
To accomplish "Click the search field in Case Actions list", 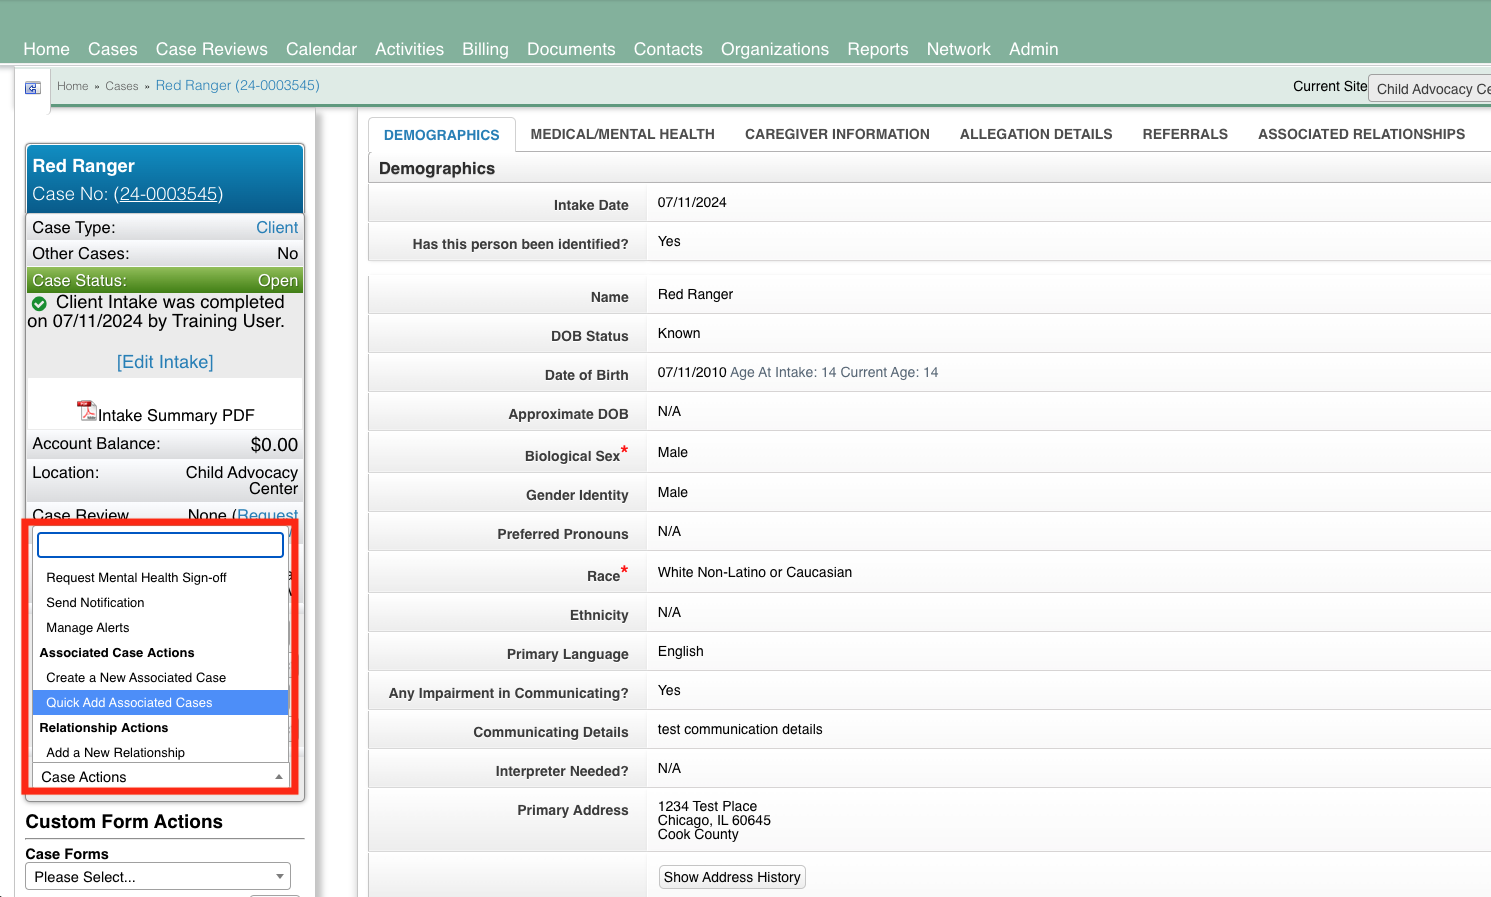I will [161, 545].
